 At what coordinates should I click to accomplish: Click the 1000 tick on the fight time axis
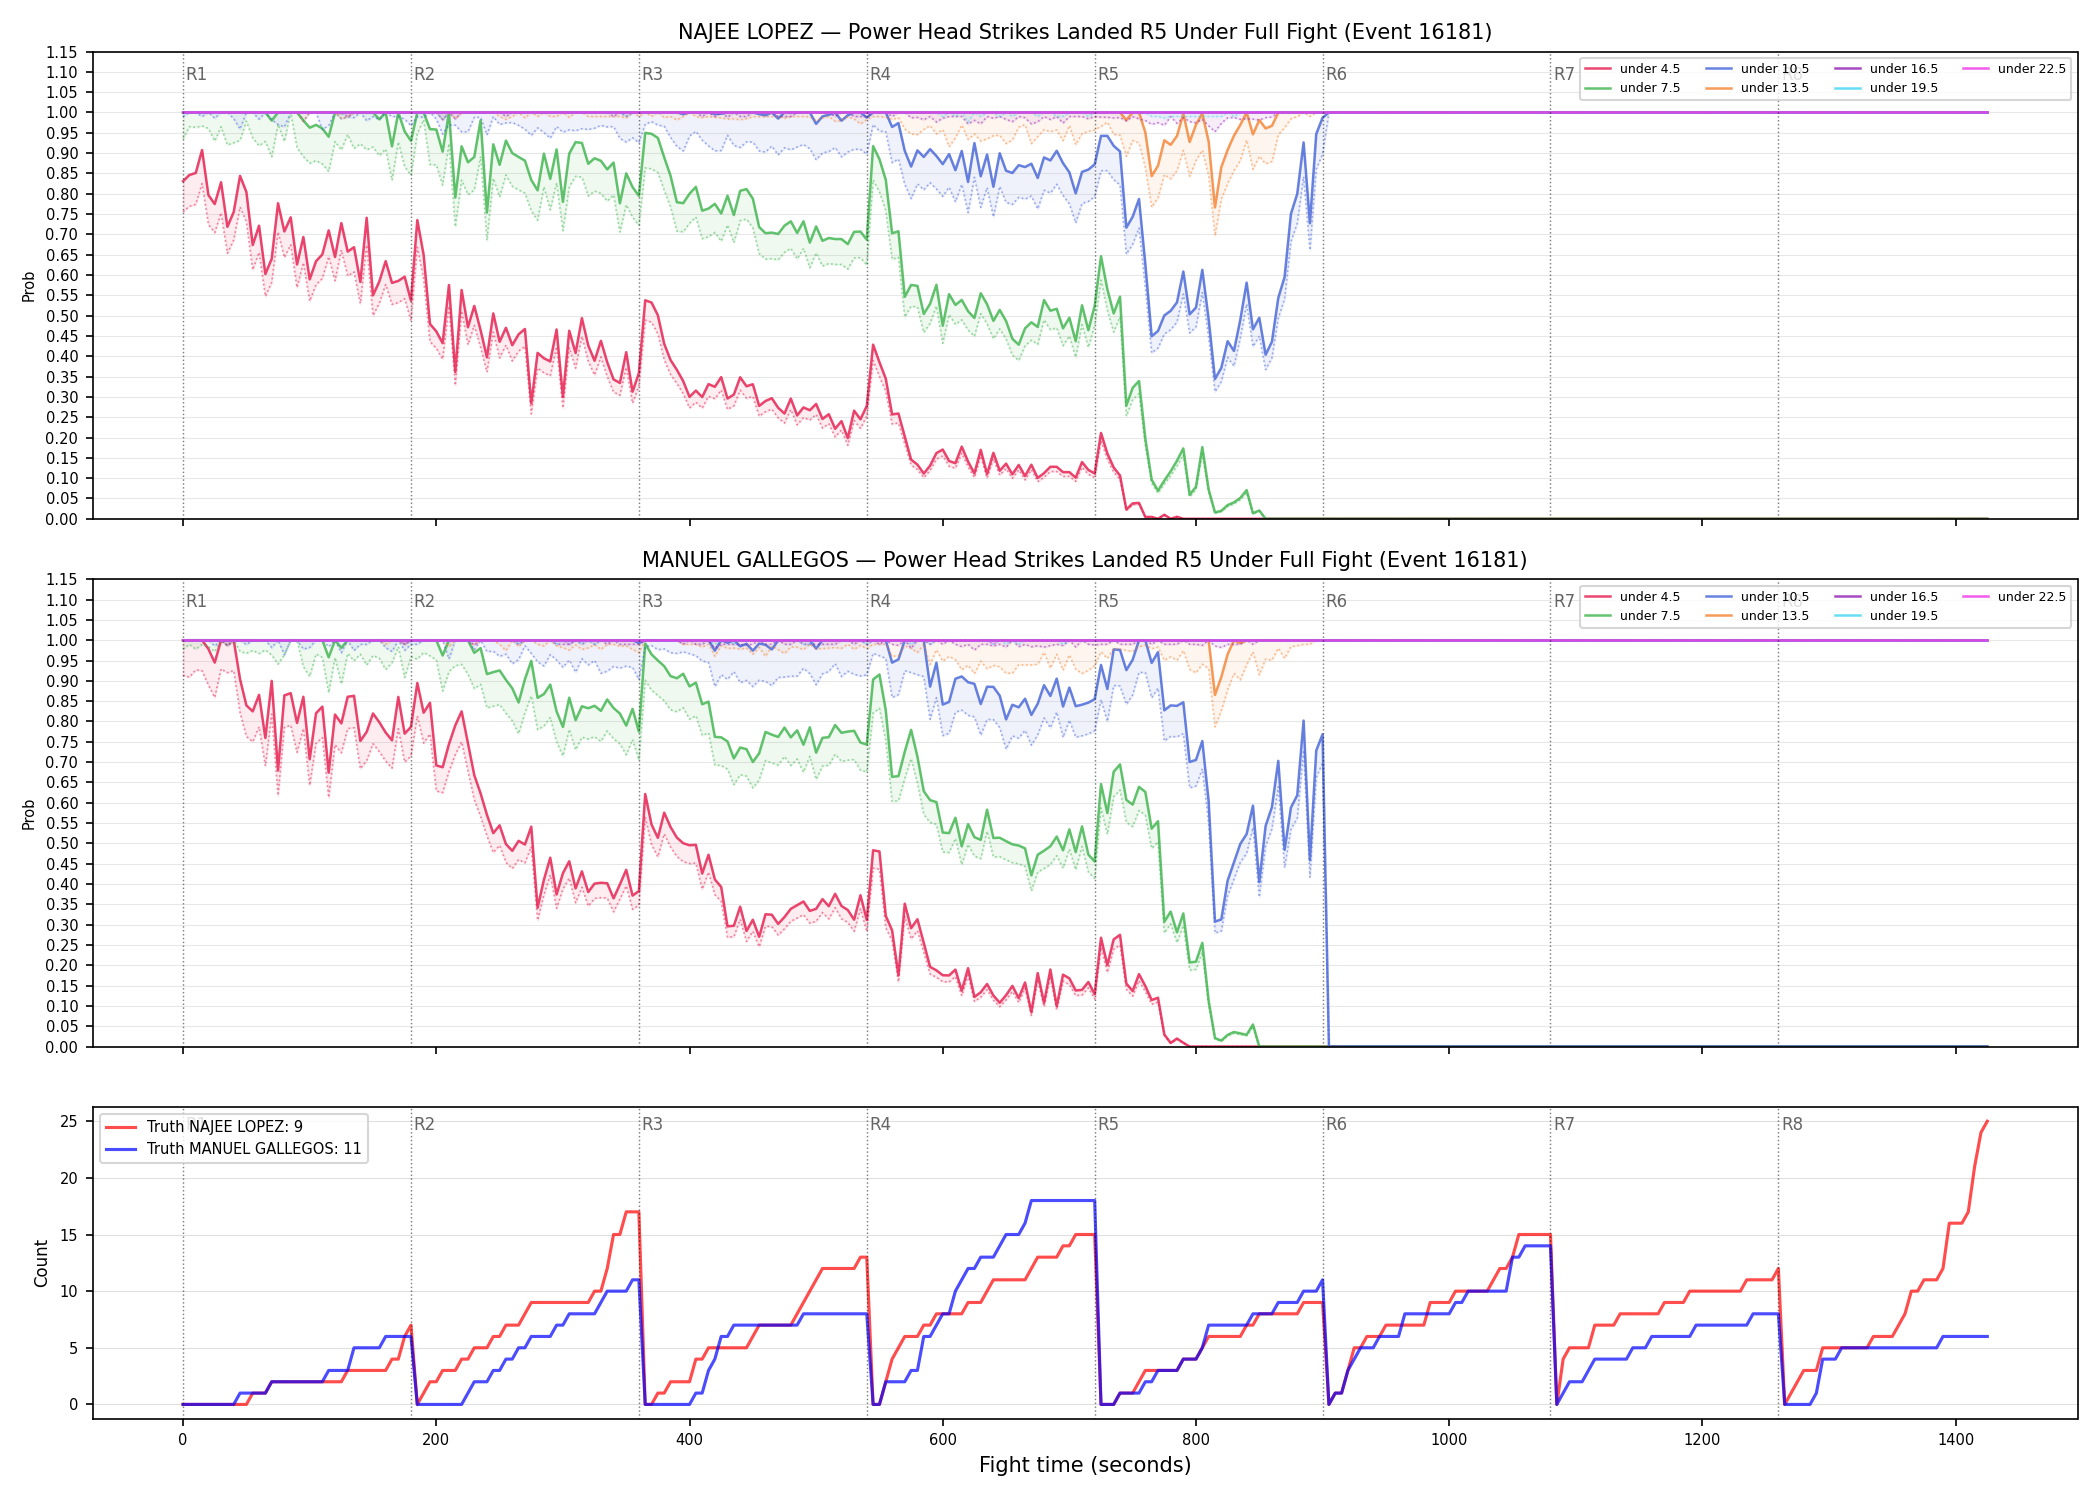[x=1449, y=1440]
